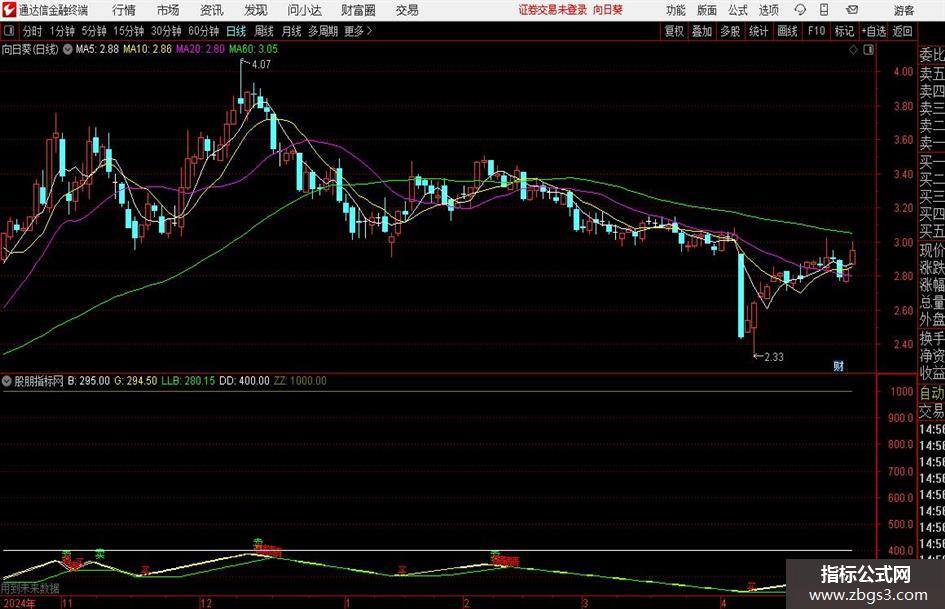Expand the 股朋指标网 indicator dropdown circle
The height and width of the screenshot is (609, 945).
click(7, 381)
